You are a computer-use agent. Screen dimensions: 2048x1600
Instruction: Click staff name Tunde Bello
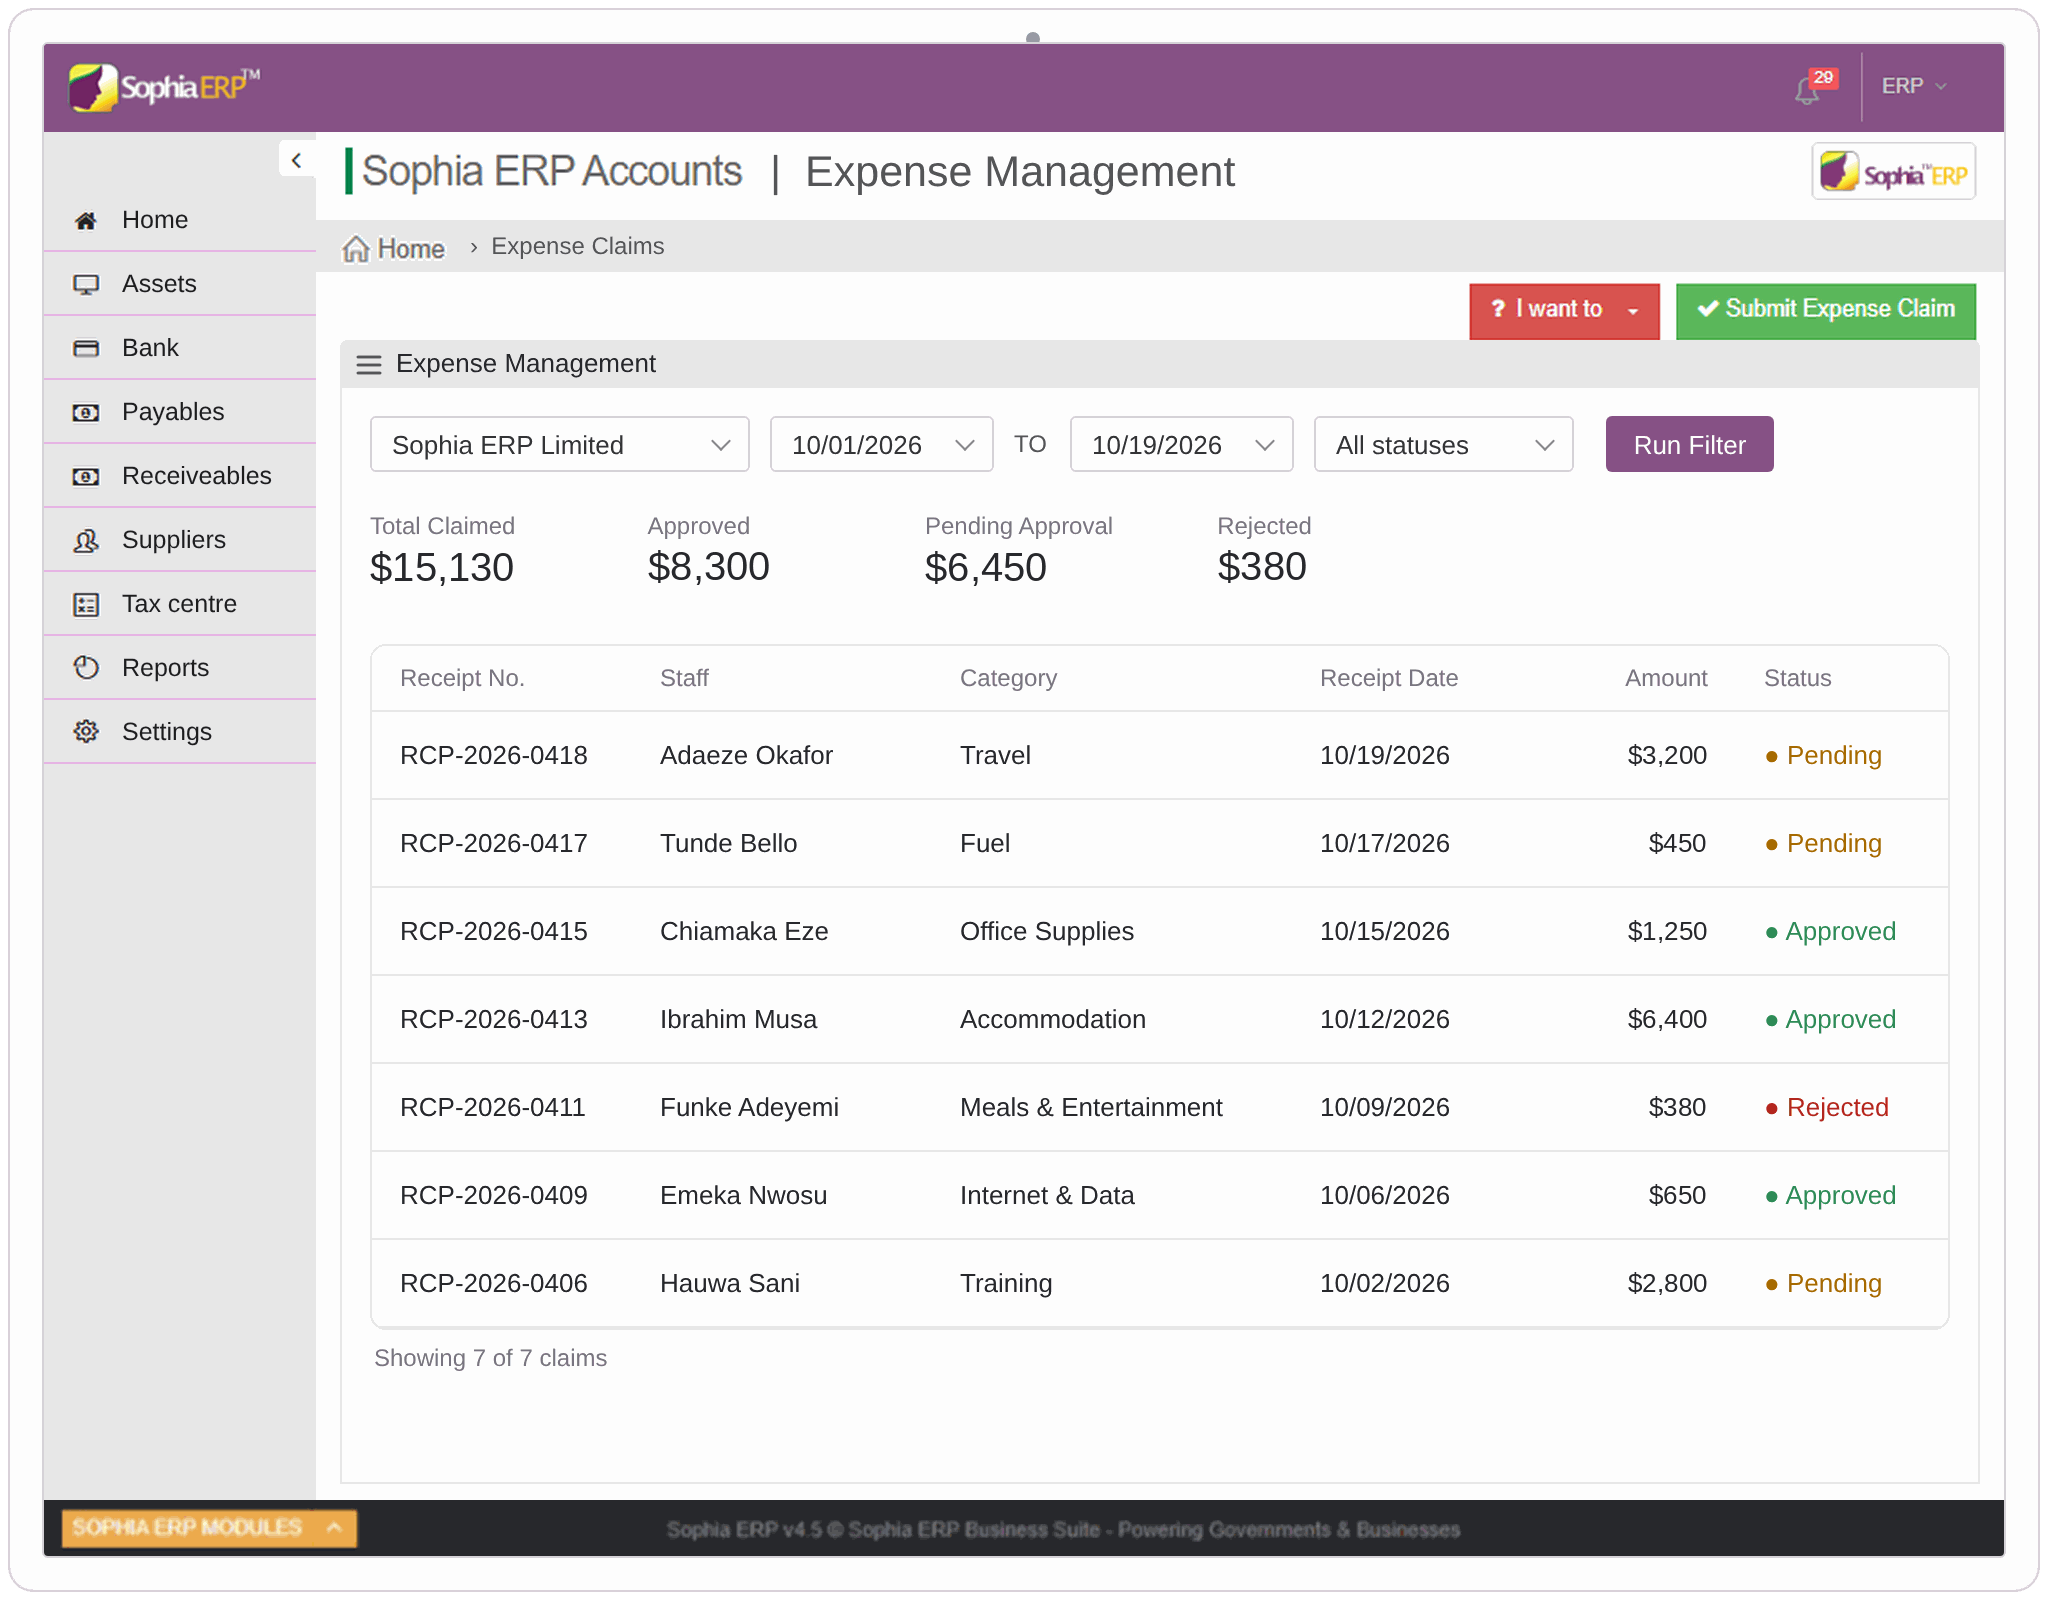coord(728,843)
